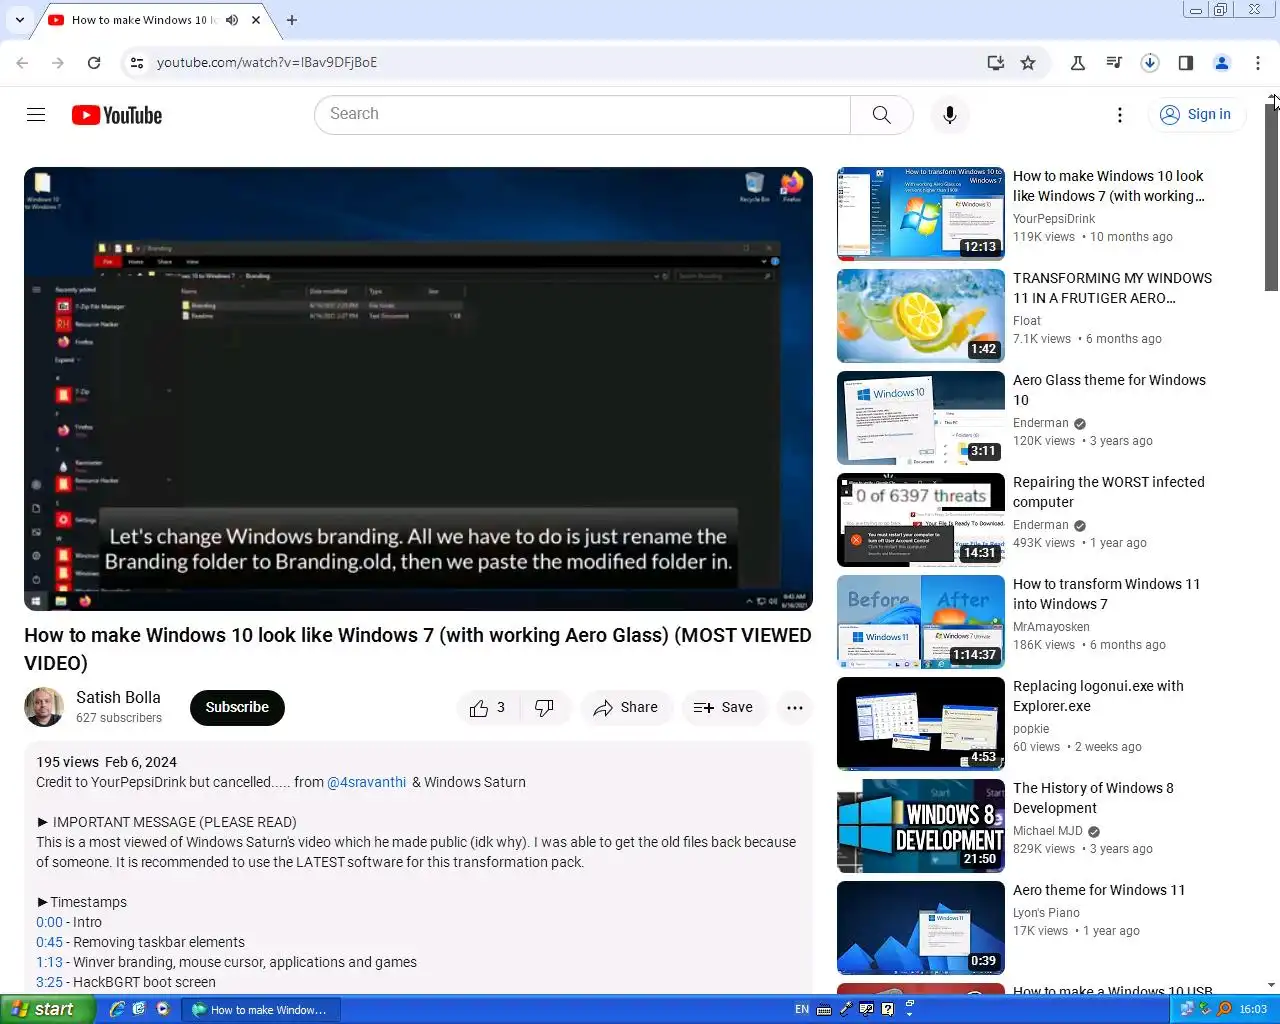Like the video with thumbs up
This screenshot has height=1024, width=1280.
488,707
